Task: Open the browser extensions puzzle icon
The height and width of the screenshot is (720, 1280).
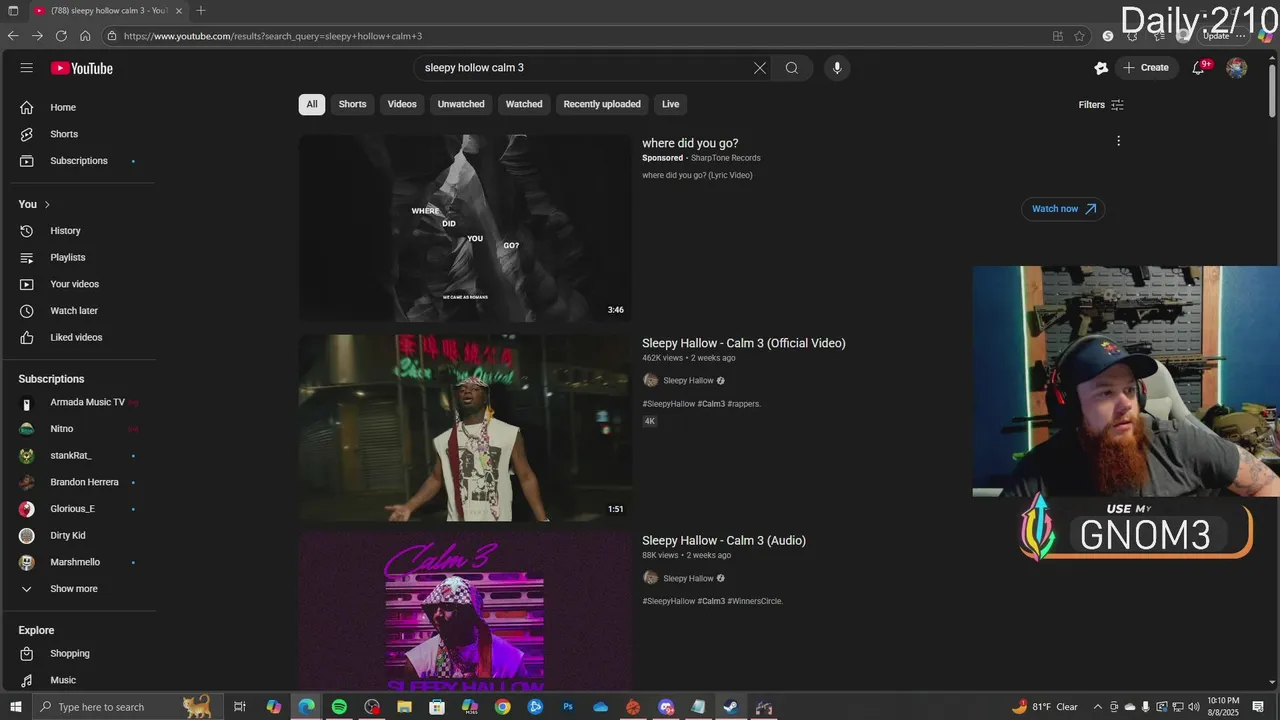Action: [1132, 36]
